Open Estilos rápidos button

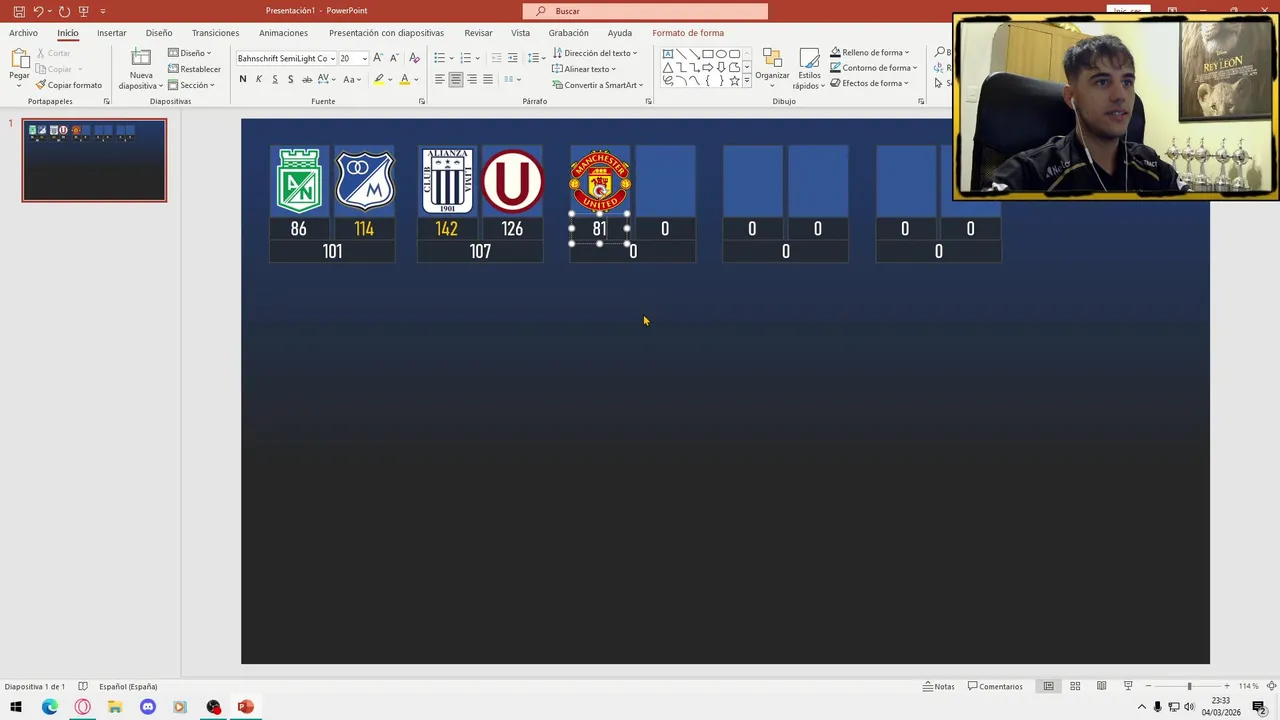tap(808, 68)
